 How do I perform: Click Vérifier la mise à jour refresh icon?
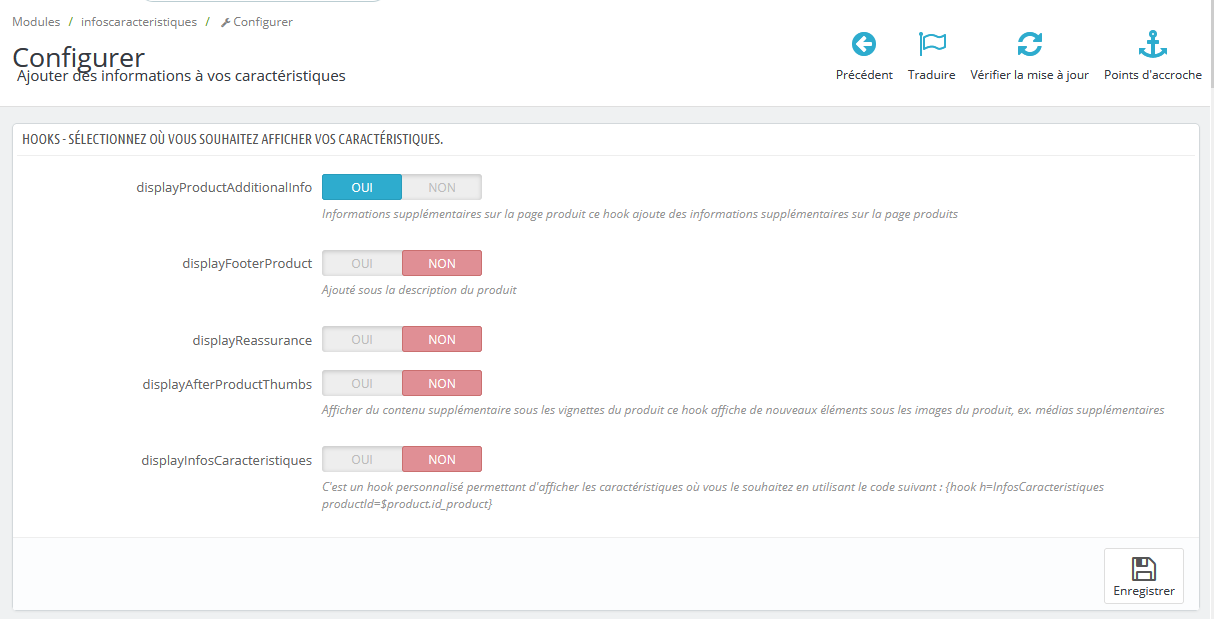point(1029,44)
